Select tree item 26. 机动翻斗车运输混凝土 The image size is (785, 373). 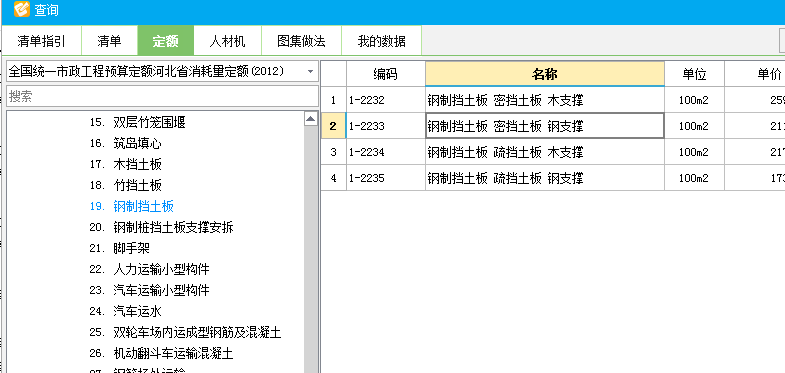click(x=161, y=353)
